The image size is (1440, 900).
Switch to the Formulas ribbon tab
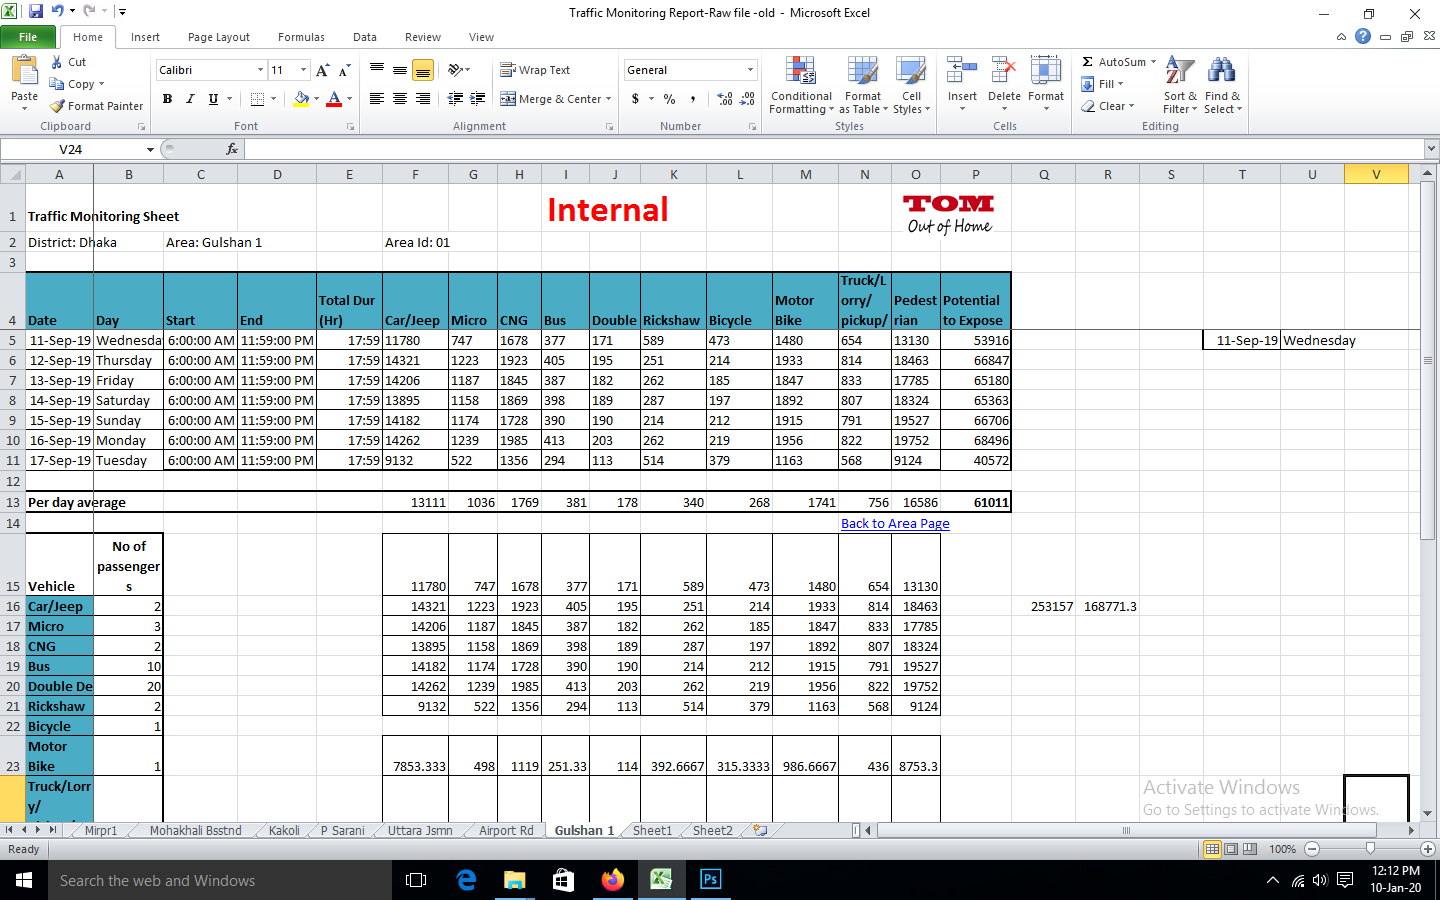coord(301,36)
